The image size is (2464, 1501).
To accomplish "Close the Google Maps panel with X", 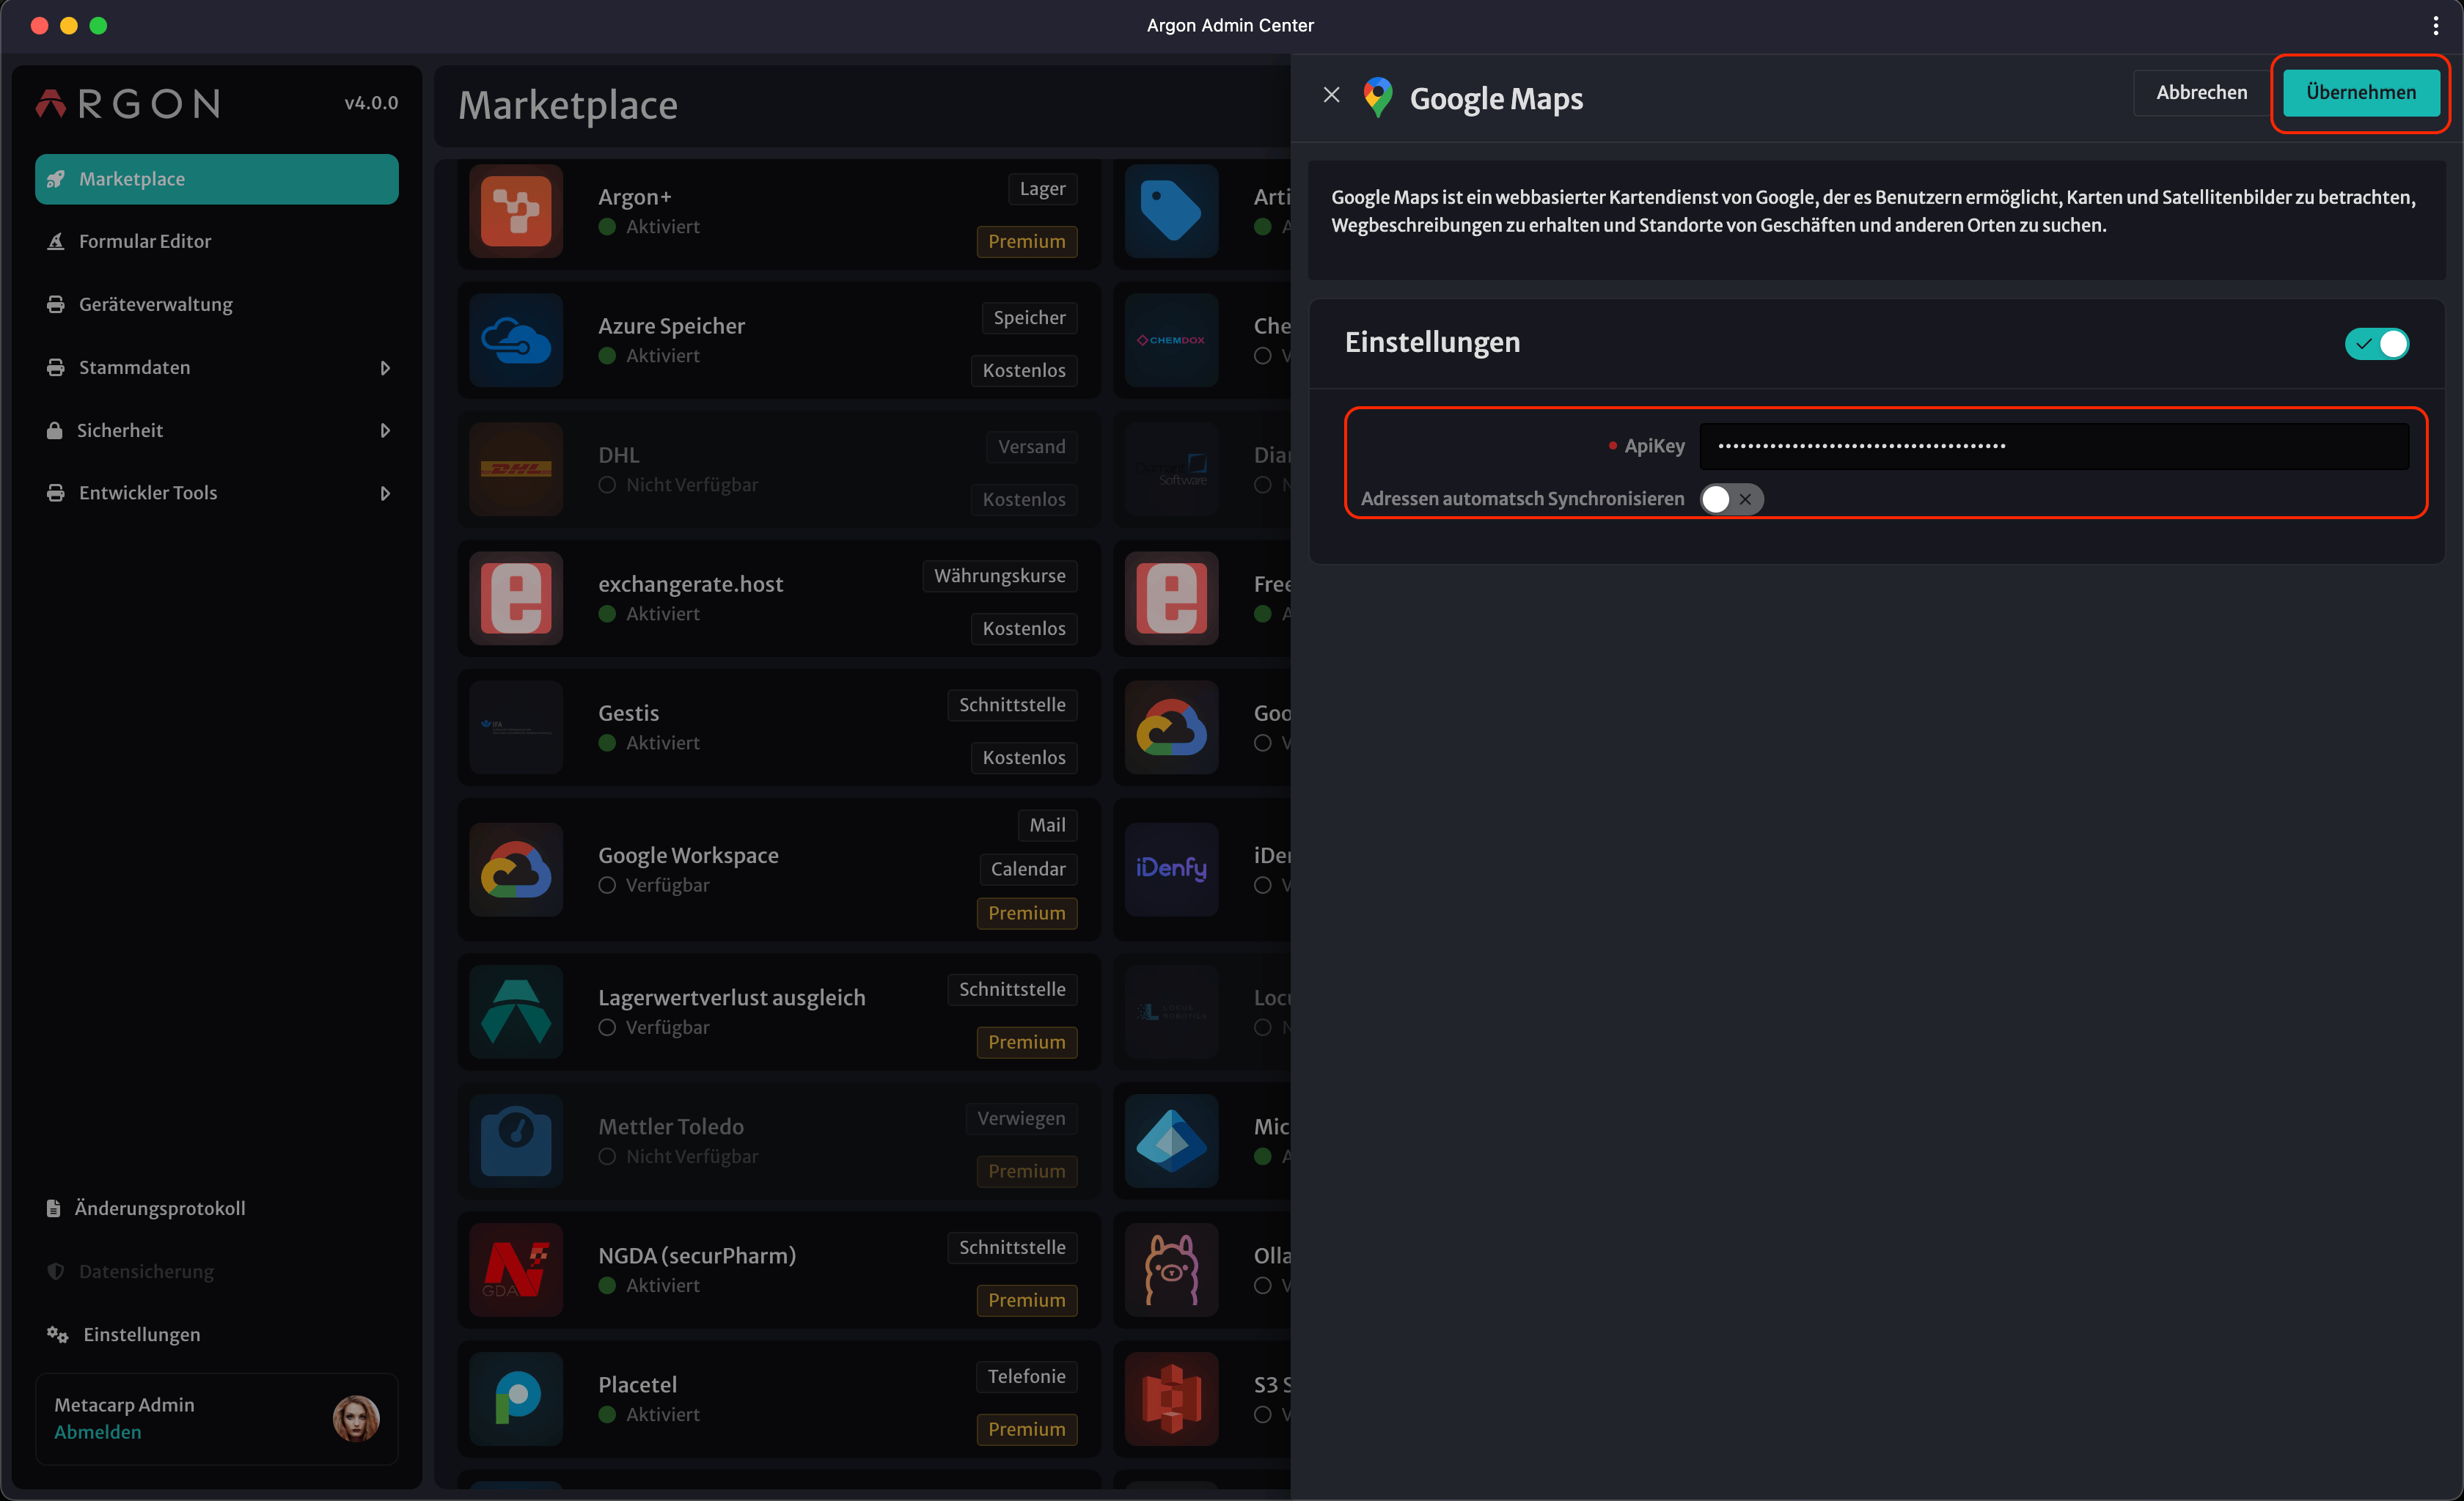I will (x=1331, y=95).
